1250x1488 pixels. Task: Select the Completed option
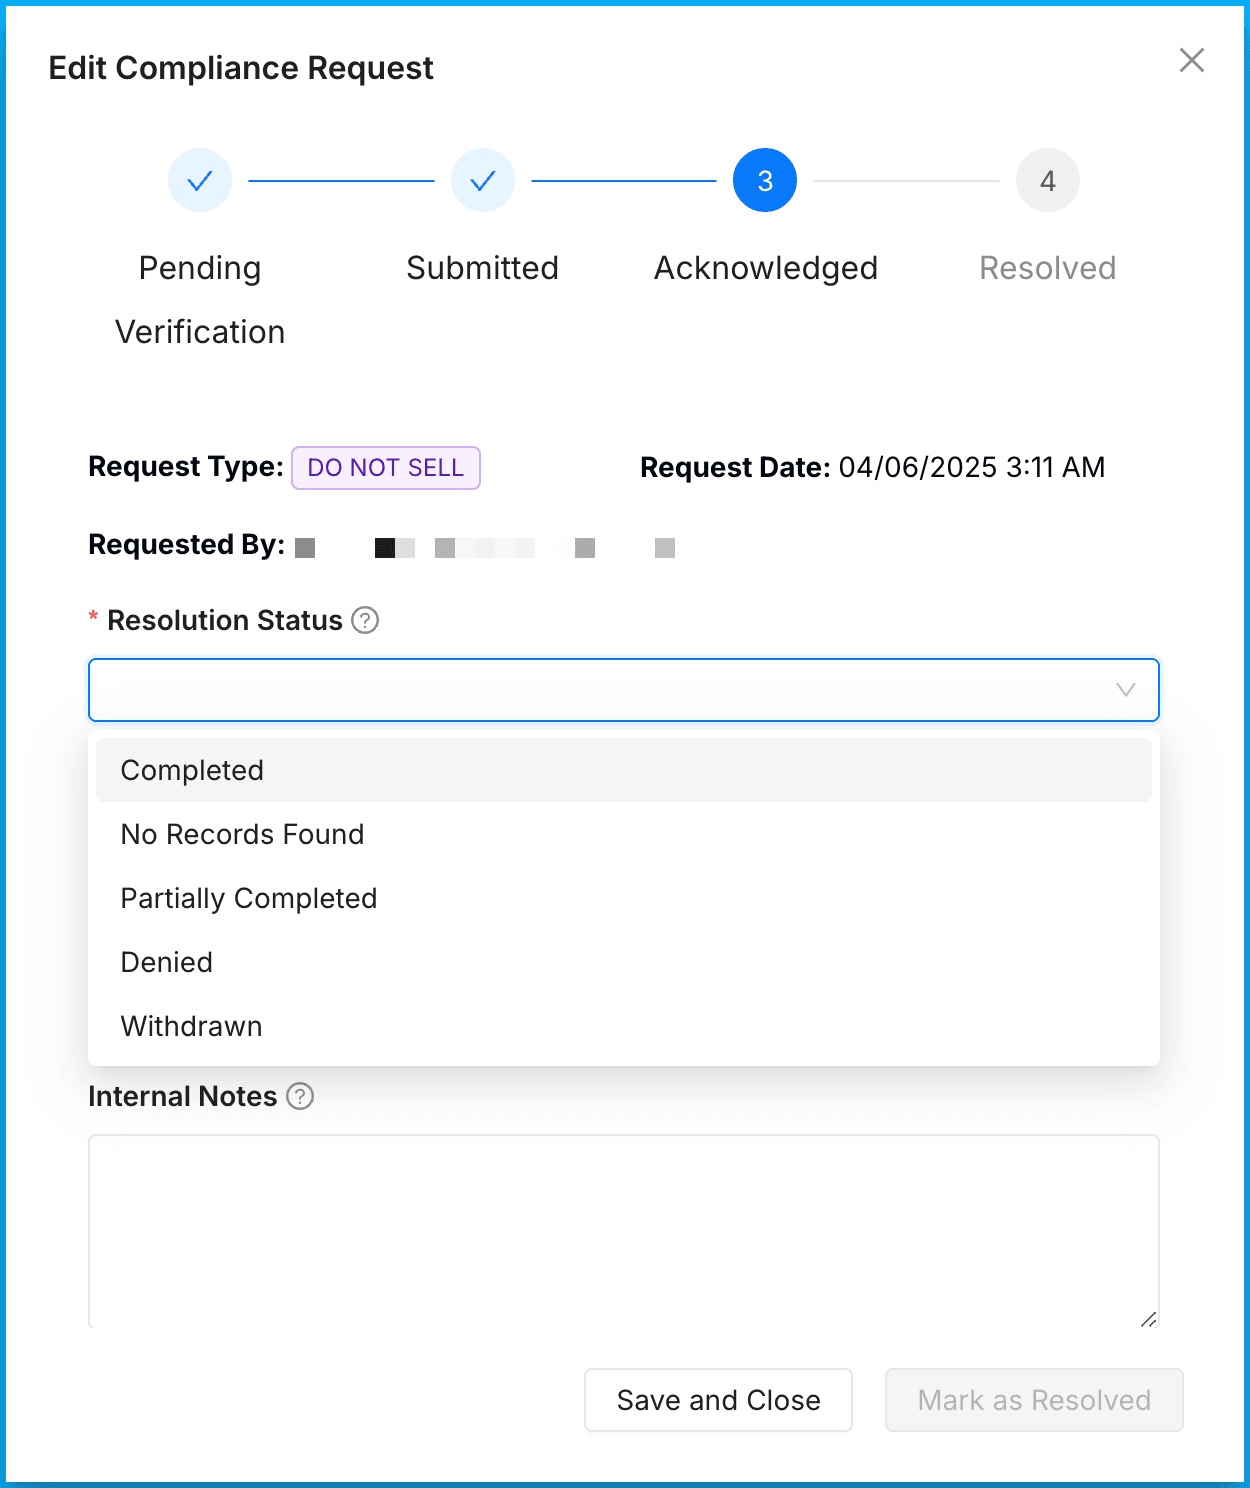coord(192,771)
